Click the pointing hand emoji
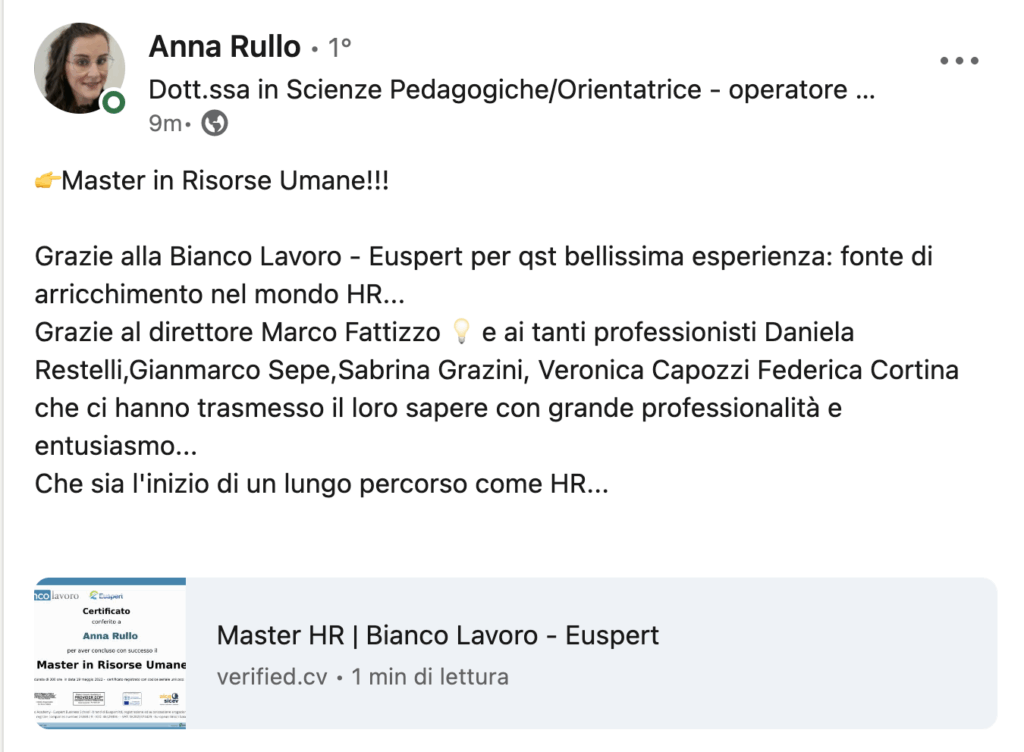 coord(47,181)
